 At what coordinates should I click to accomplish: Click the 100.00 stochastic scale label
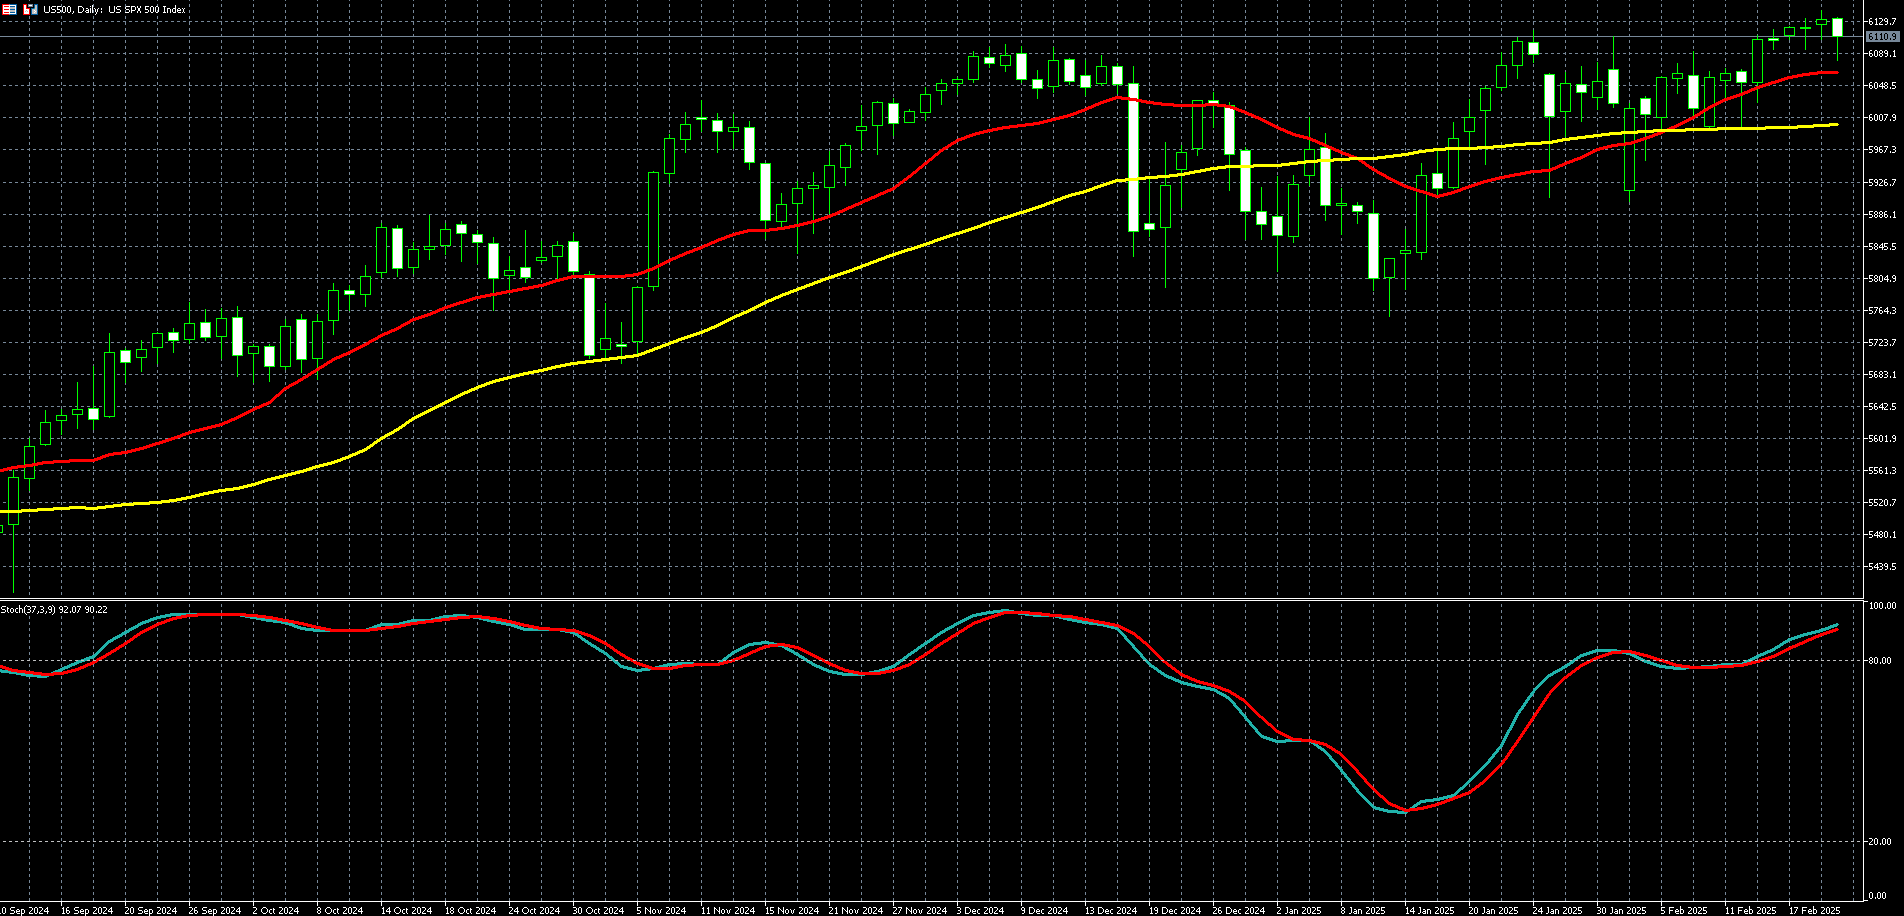tap(1882, 606)
